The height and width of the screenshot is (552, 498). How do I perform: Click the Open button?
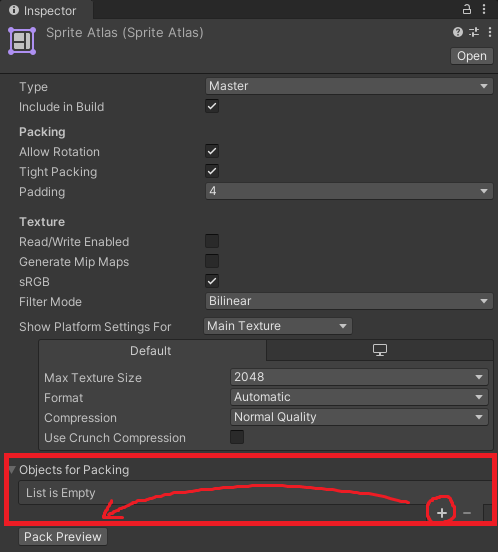[472, 56]
